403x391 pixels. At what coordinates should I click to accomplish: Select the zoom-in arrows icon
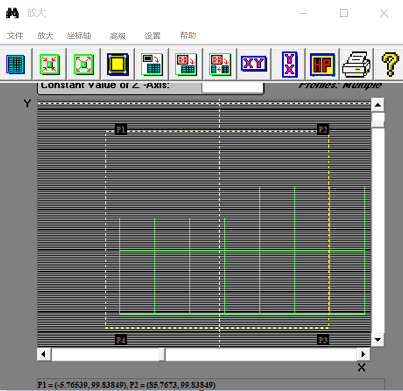[x=50, y=64]
